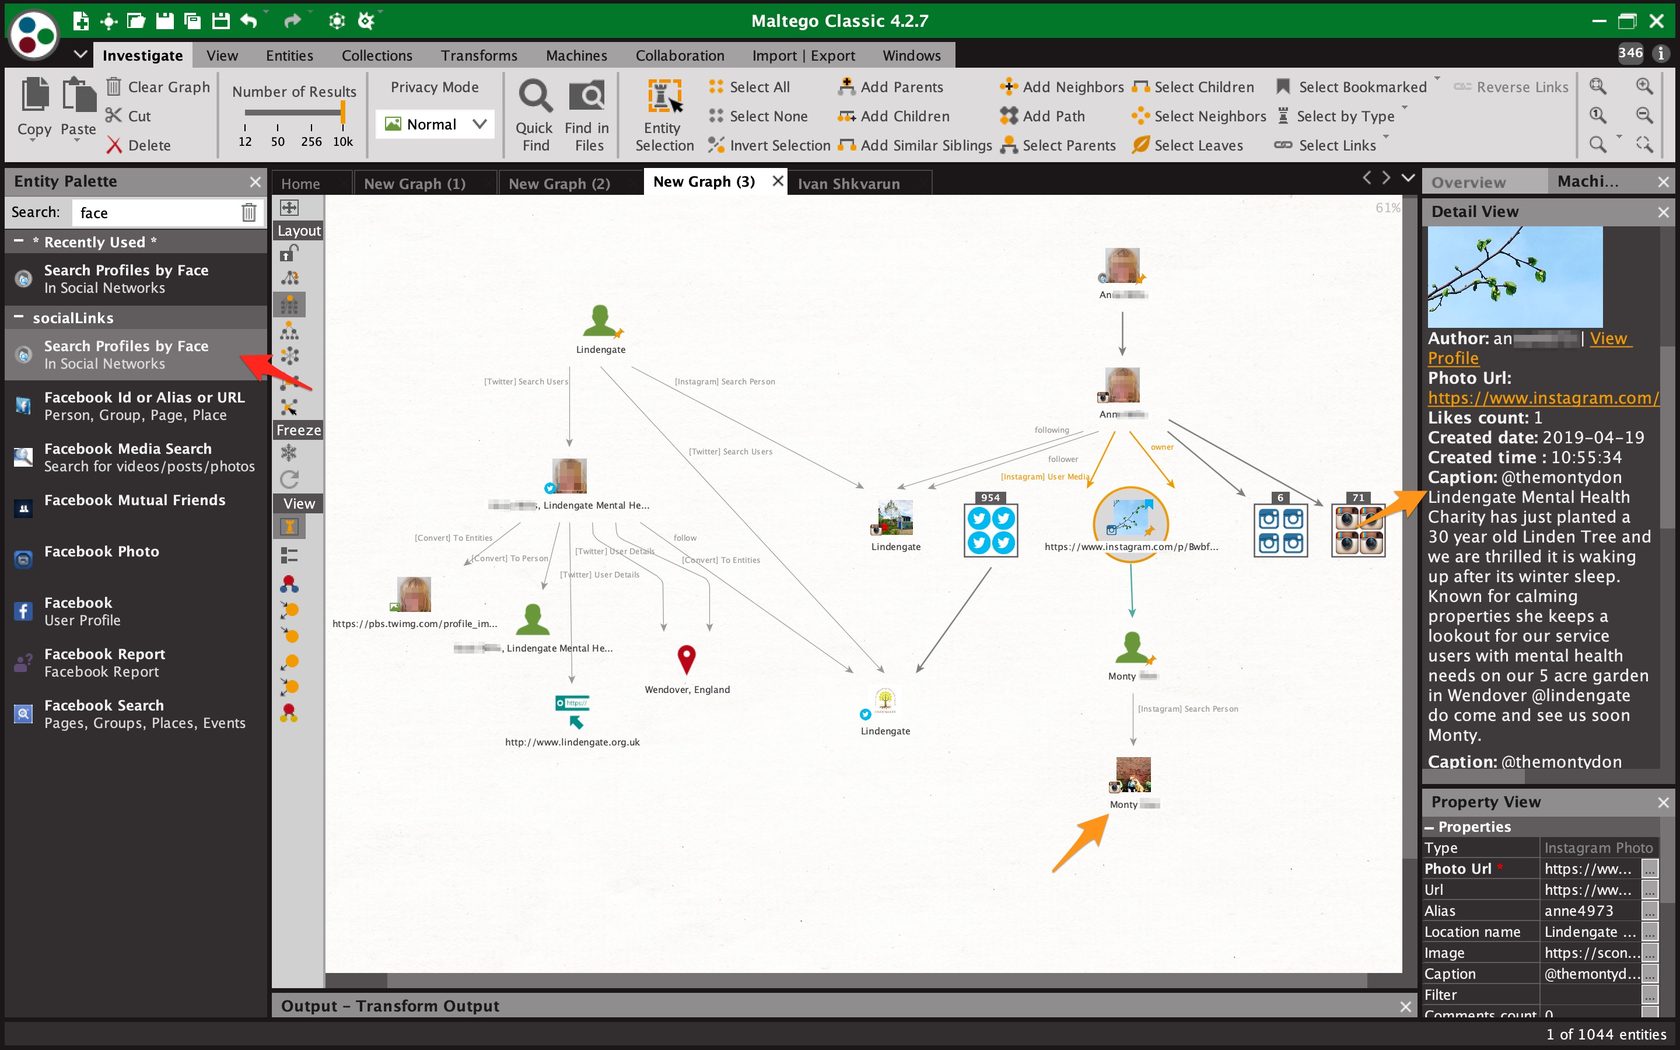Click the Undo arrow icon in title bar

(x=249, y=20)
